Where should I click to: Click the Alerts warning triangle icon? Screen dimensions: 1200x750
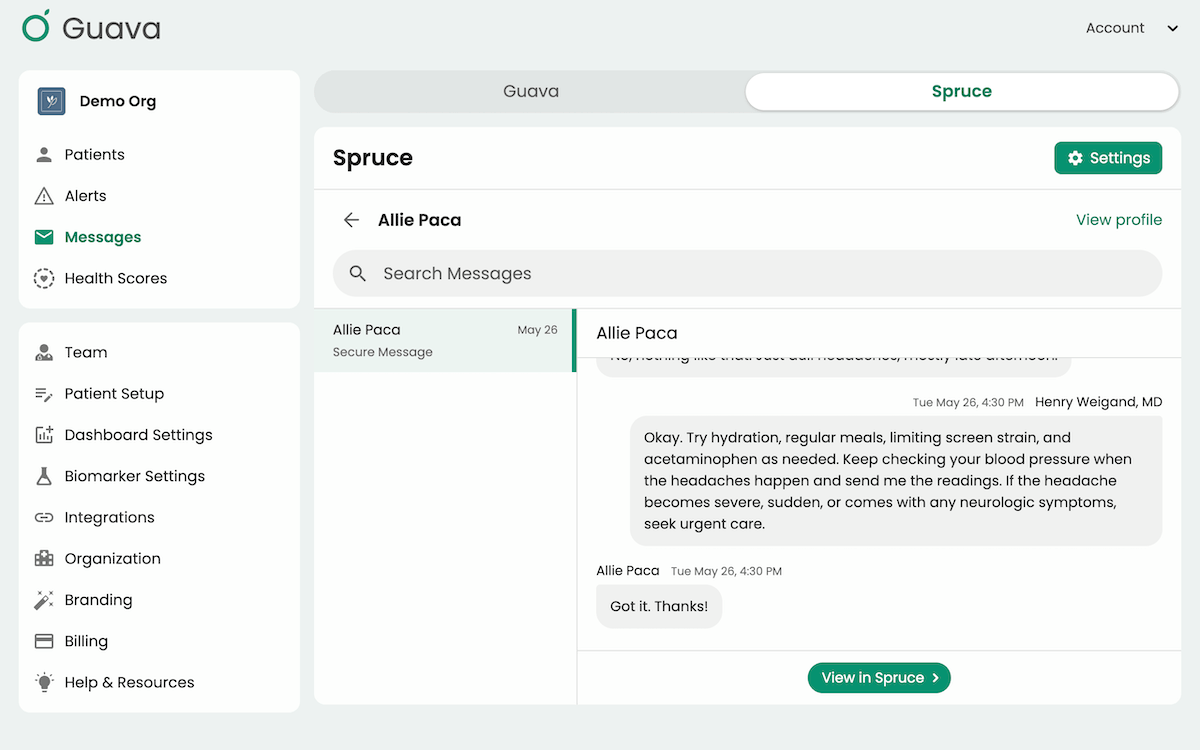coord(44,196)
